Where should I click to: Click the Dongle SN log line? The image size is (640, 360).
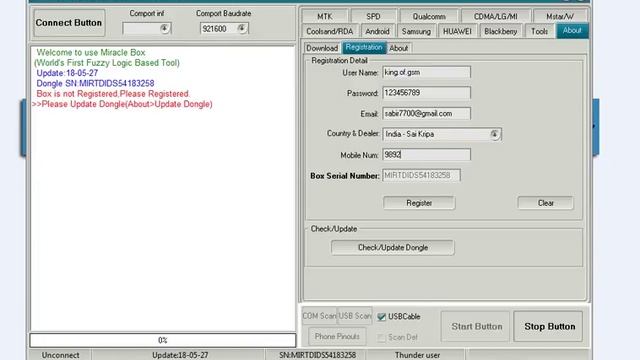[x=95, y=84]
